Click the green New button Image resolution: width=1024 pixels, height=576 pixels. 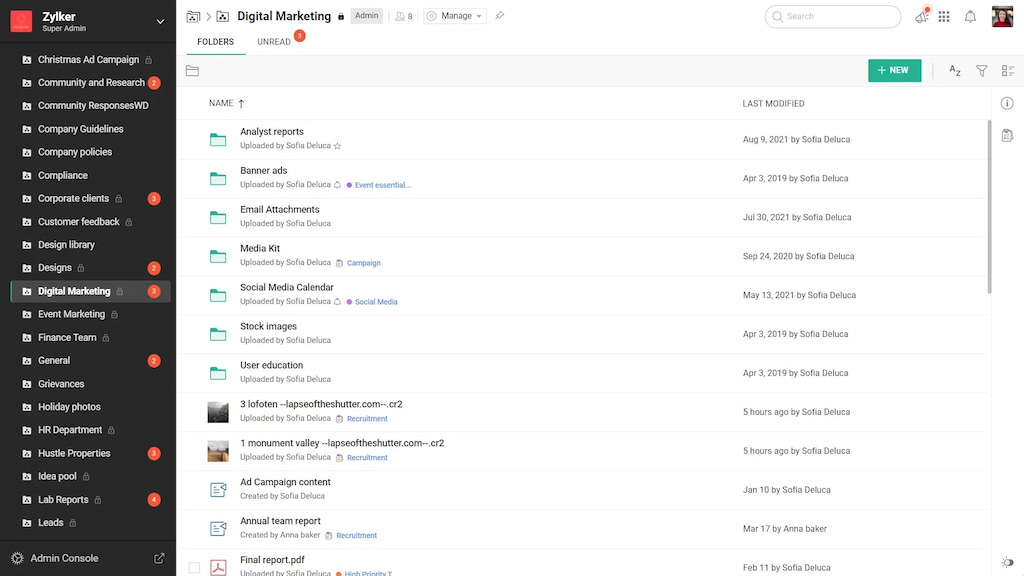(x=894, y=70)
